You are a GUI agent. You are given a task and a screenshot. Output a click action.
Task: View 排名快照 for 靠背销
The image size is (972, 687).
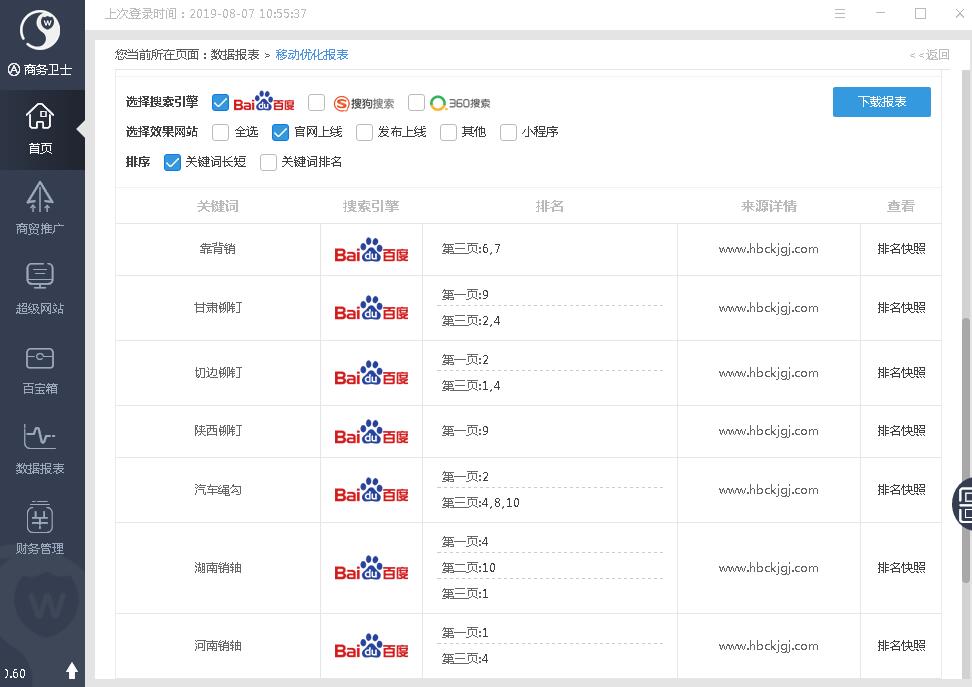point(901,249)
